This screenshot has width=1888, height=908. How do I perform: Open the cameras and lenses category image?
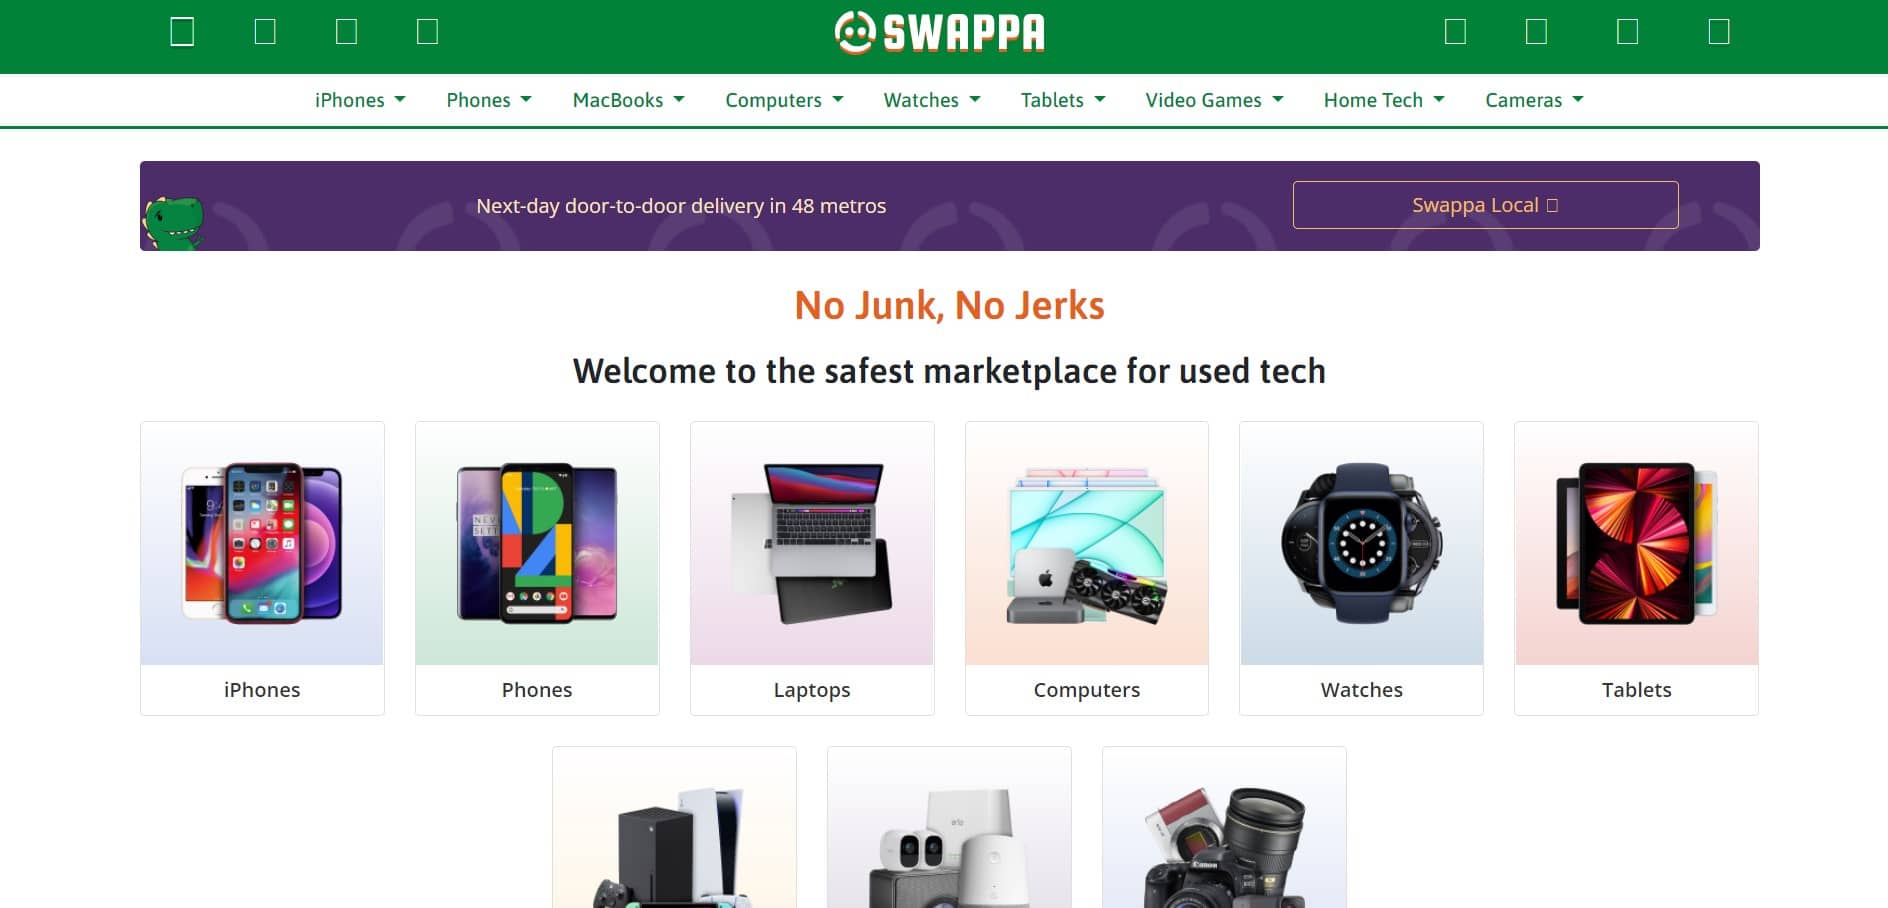tap(1224, 828)
